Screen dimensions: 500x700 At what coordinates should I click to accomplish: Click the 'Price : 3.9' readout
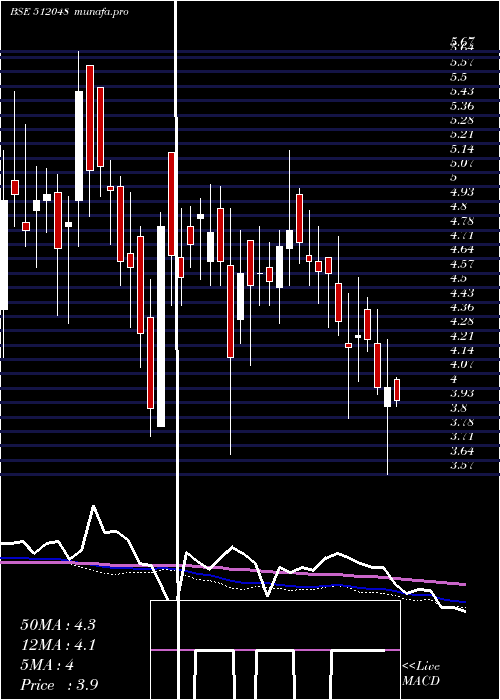(59, 685)
